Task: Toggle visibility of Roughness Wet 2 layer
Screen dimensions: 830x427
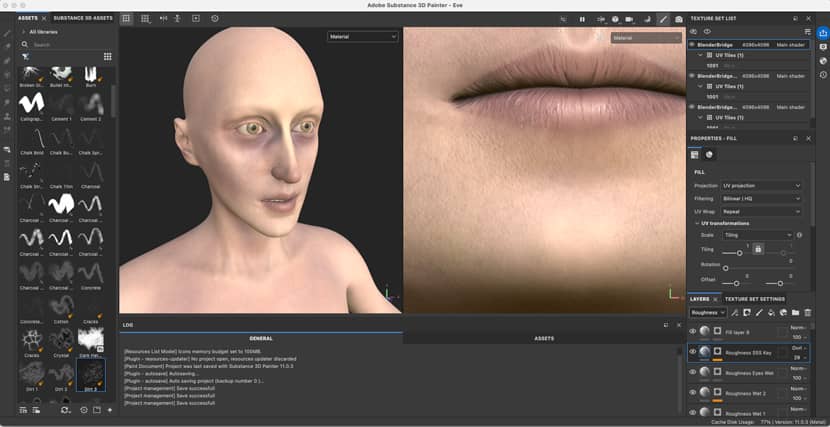Action: (692, 393)
